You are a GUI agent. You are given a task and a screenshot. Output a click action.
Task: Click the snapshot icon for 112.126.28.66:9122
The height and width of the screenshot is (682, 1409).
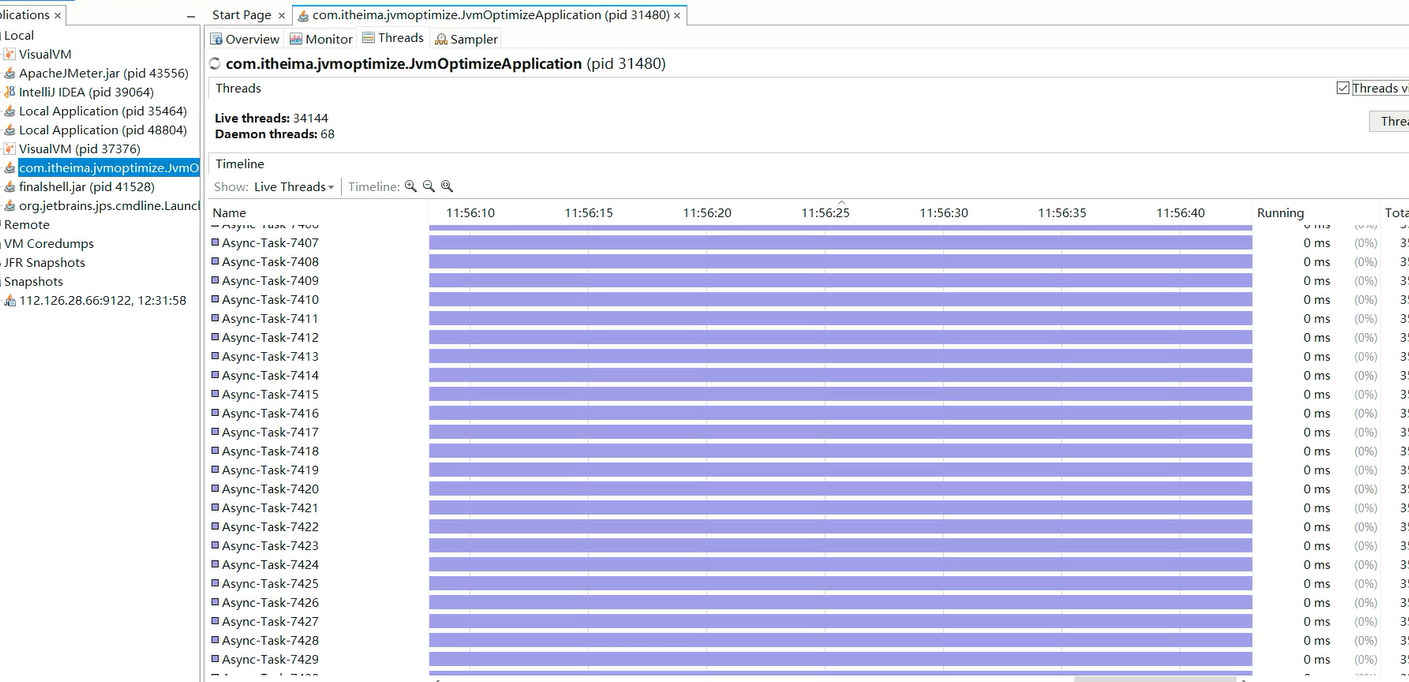10,300
